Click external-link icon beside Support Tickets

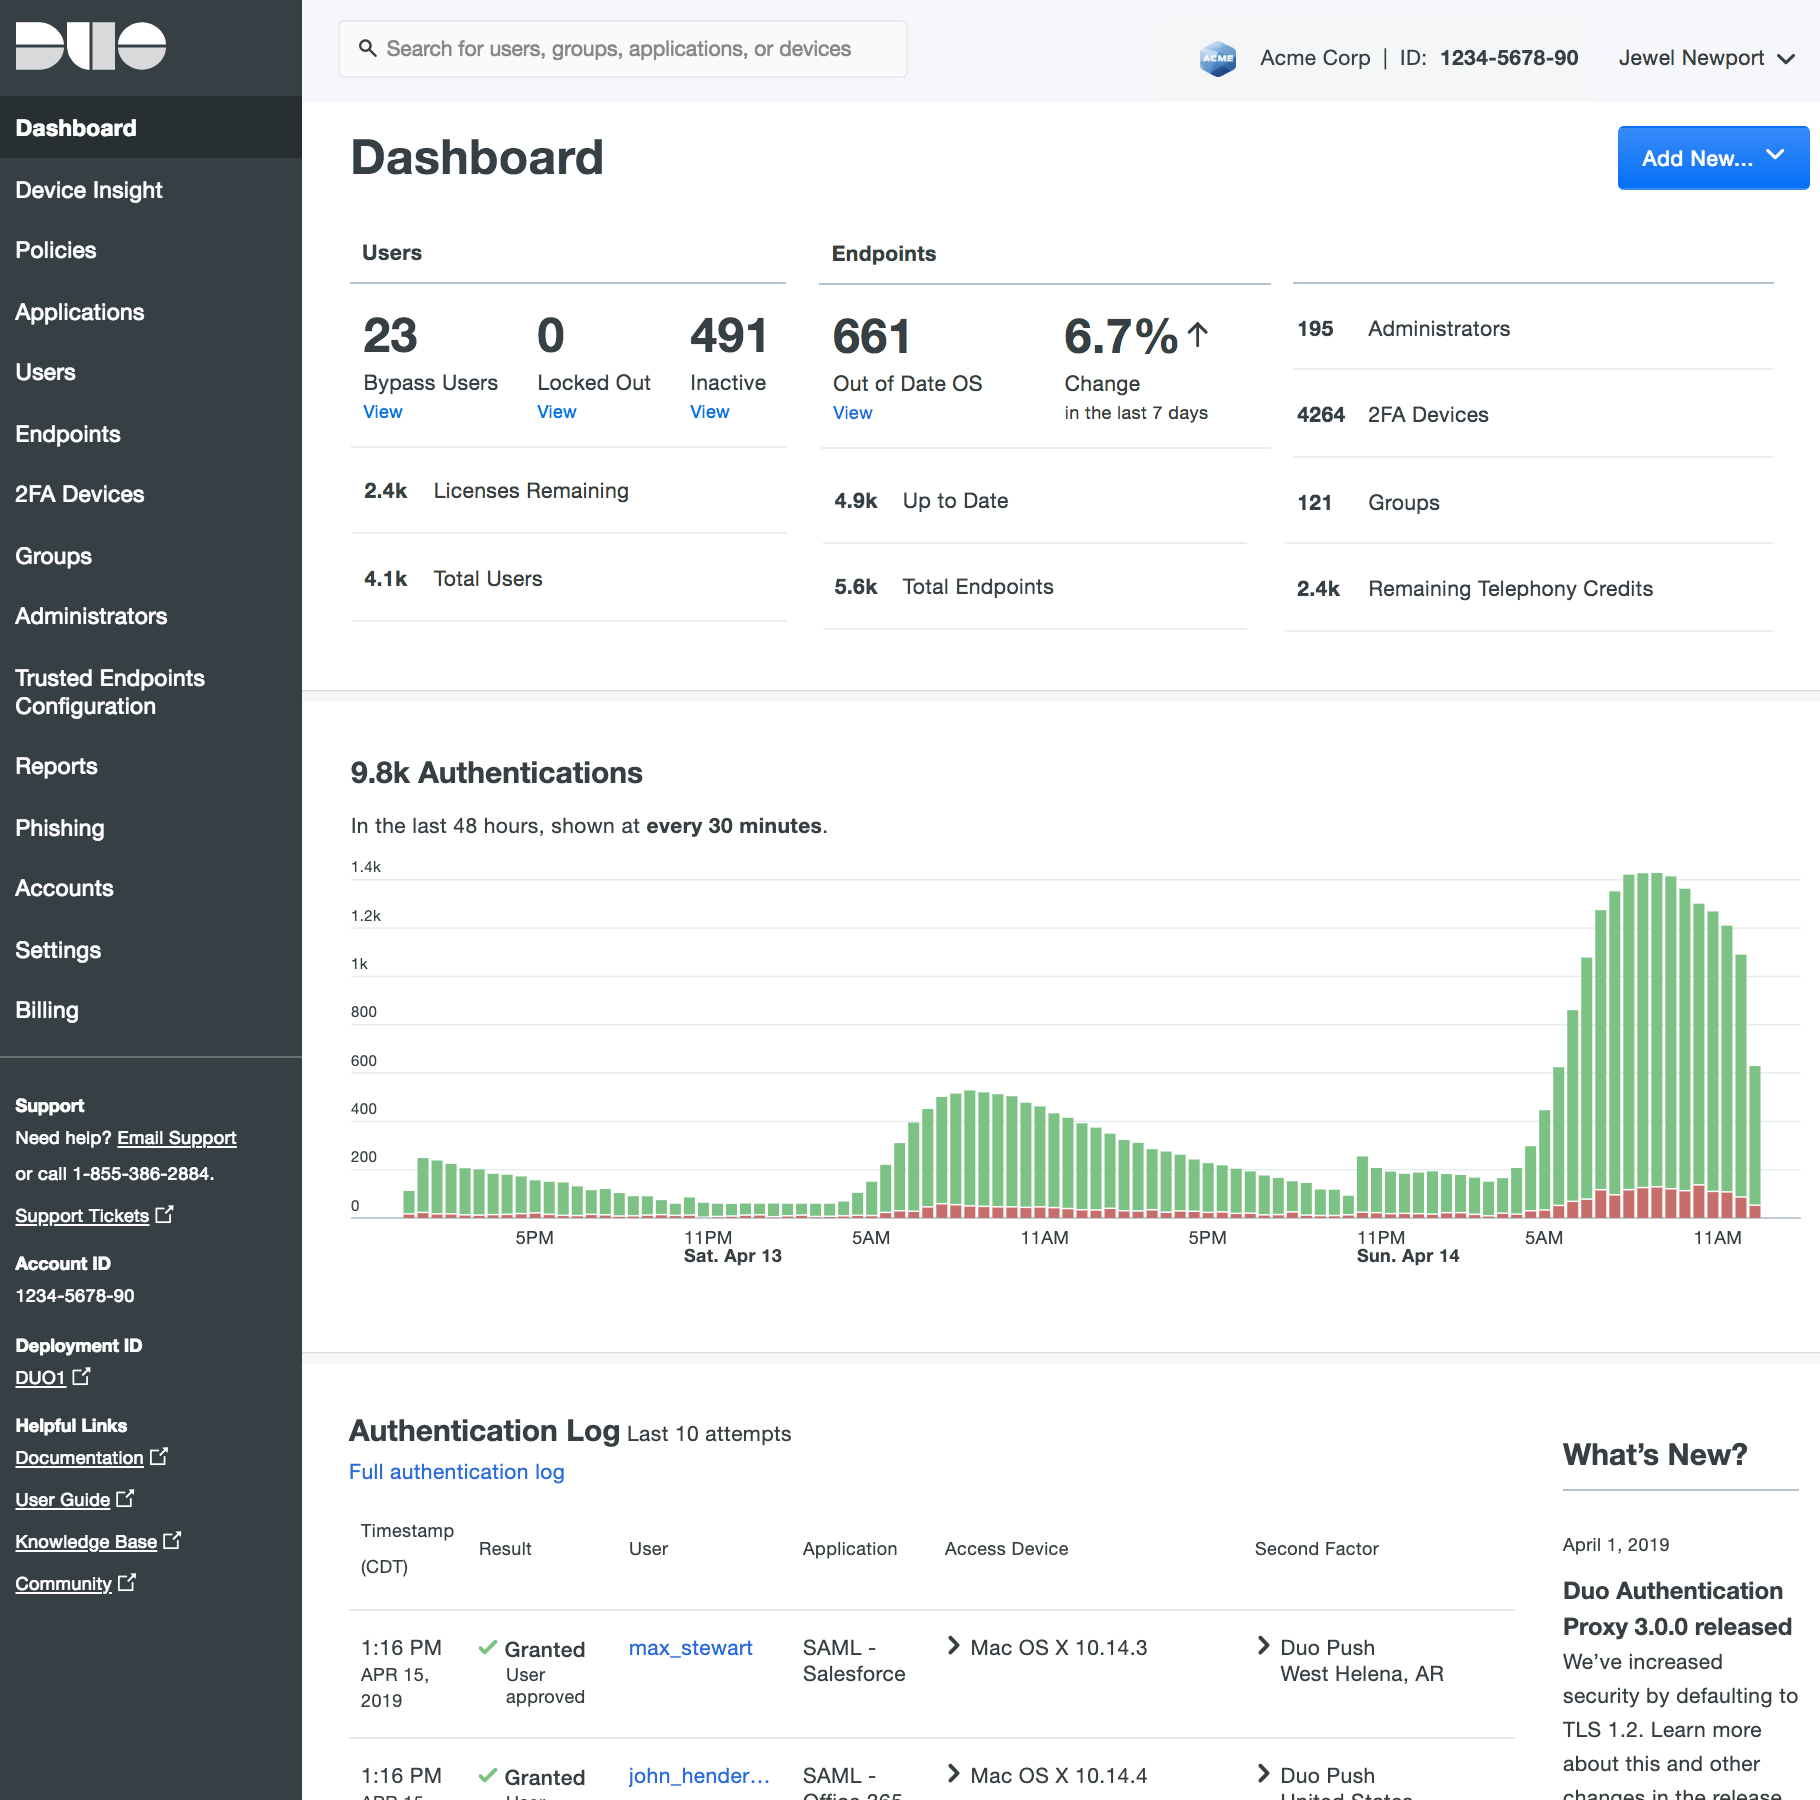pos(165,1214)
